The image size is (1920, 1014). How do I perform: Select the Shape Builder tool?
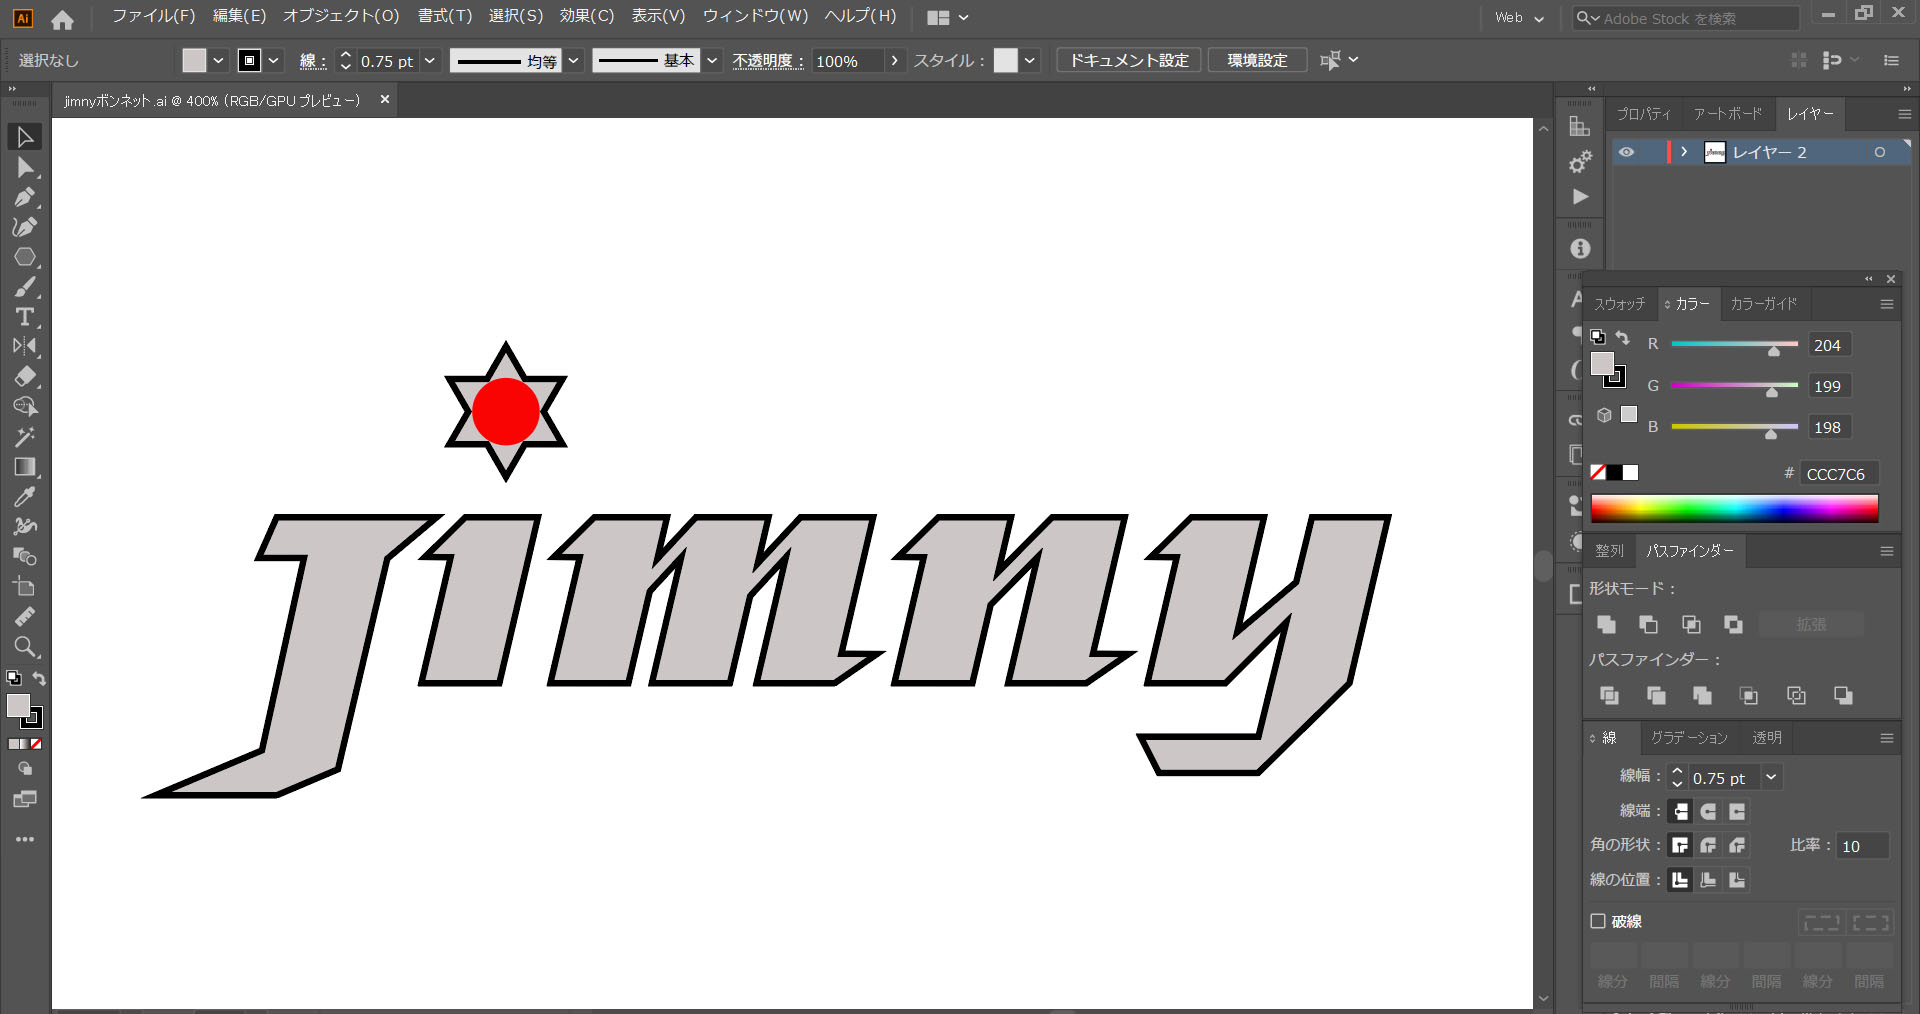pos(25,407)
